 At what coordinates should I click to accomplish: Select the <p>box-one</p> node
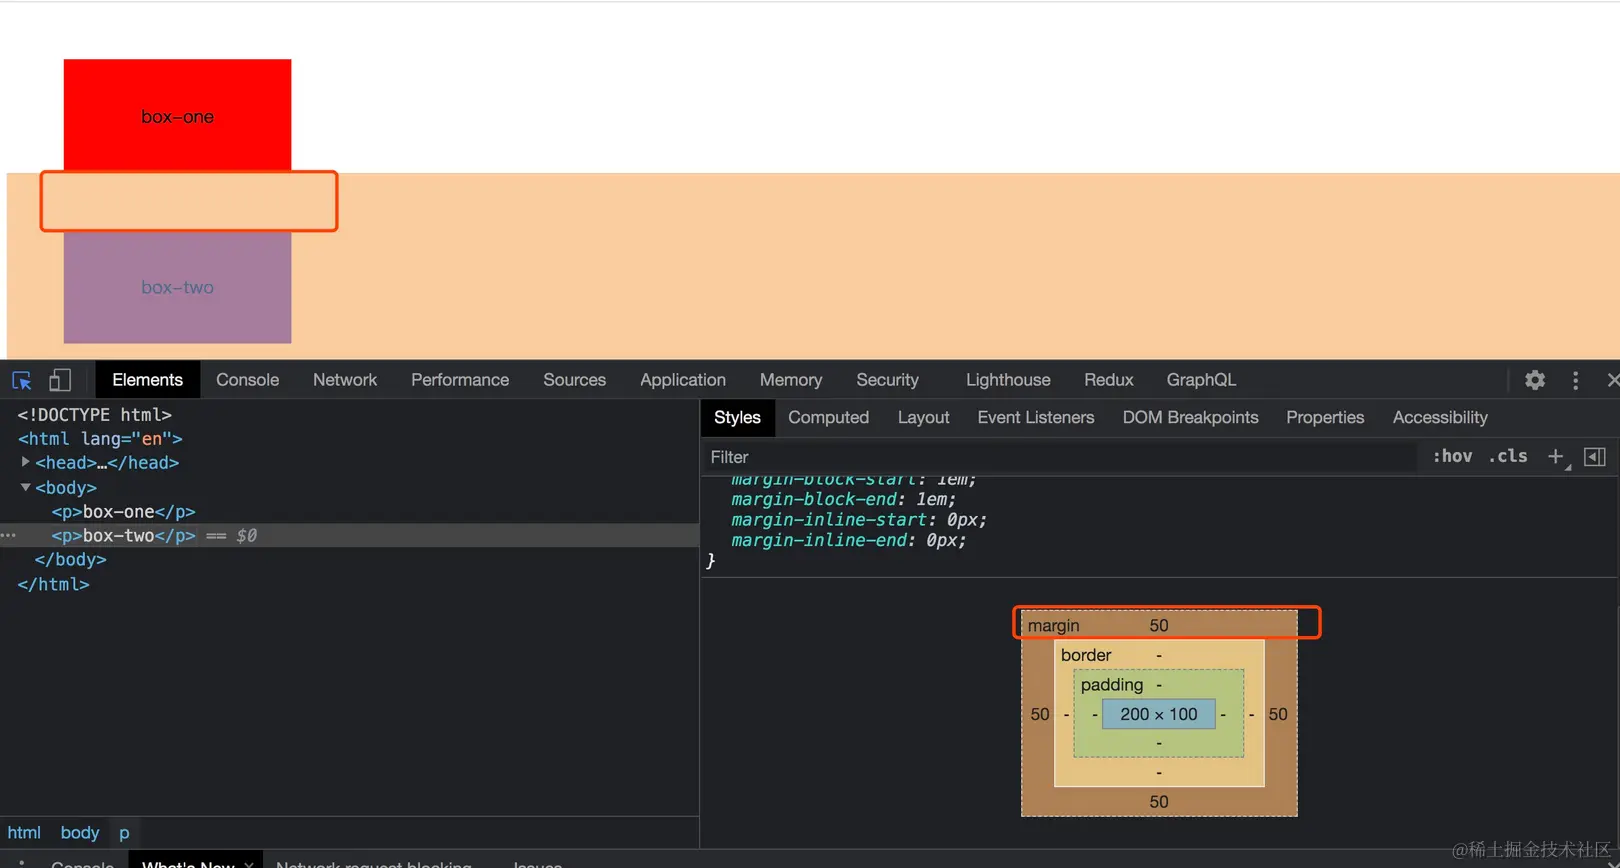point(123,511)
